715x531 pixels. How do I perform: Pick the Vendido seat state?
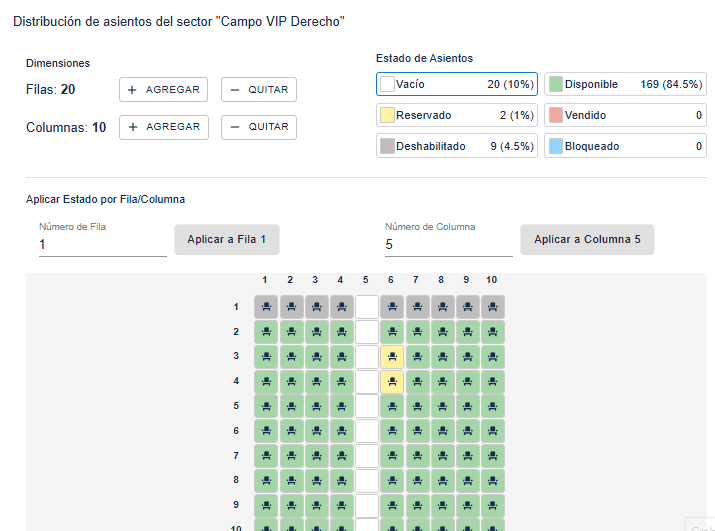pyautogui.click(x=625, y=116)
